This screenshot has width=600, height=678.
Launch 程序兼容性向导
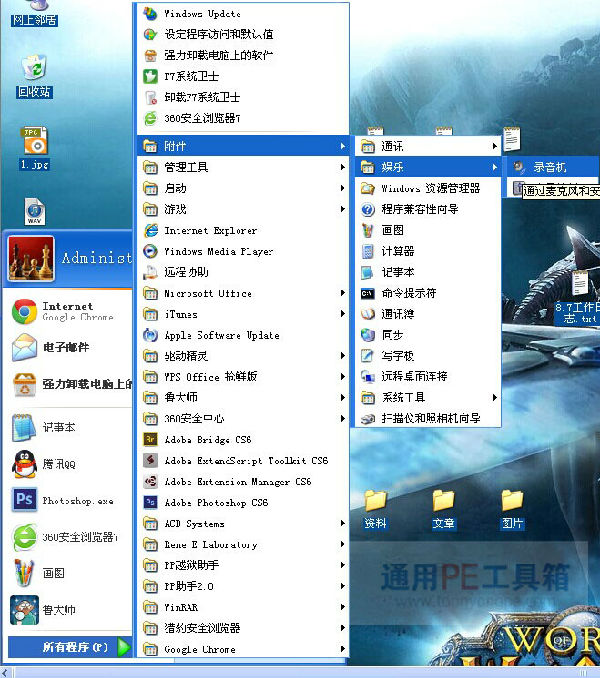pyautogui.click(x=428, y=209)
